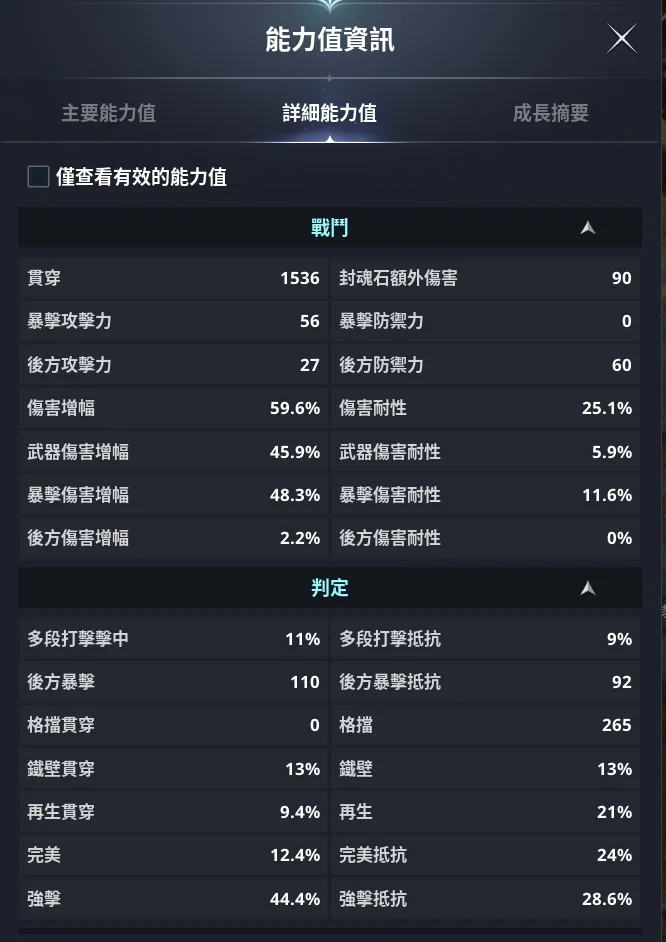The width and height of the screenshot is (666, 942).
Task: Click the 後方暴擊抵抗 stat entry
Action: [x=485, y=682]
